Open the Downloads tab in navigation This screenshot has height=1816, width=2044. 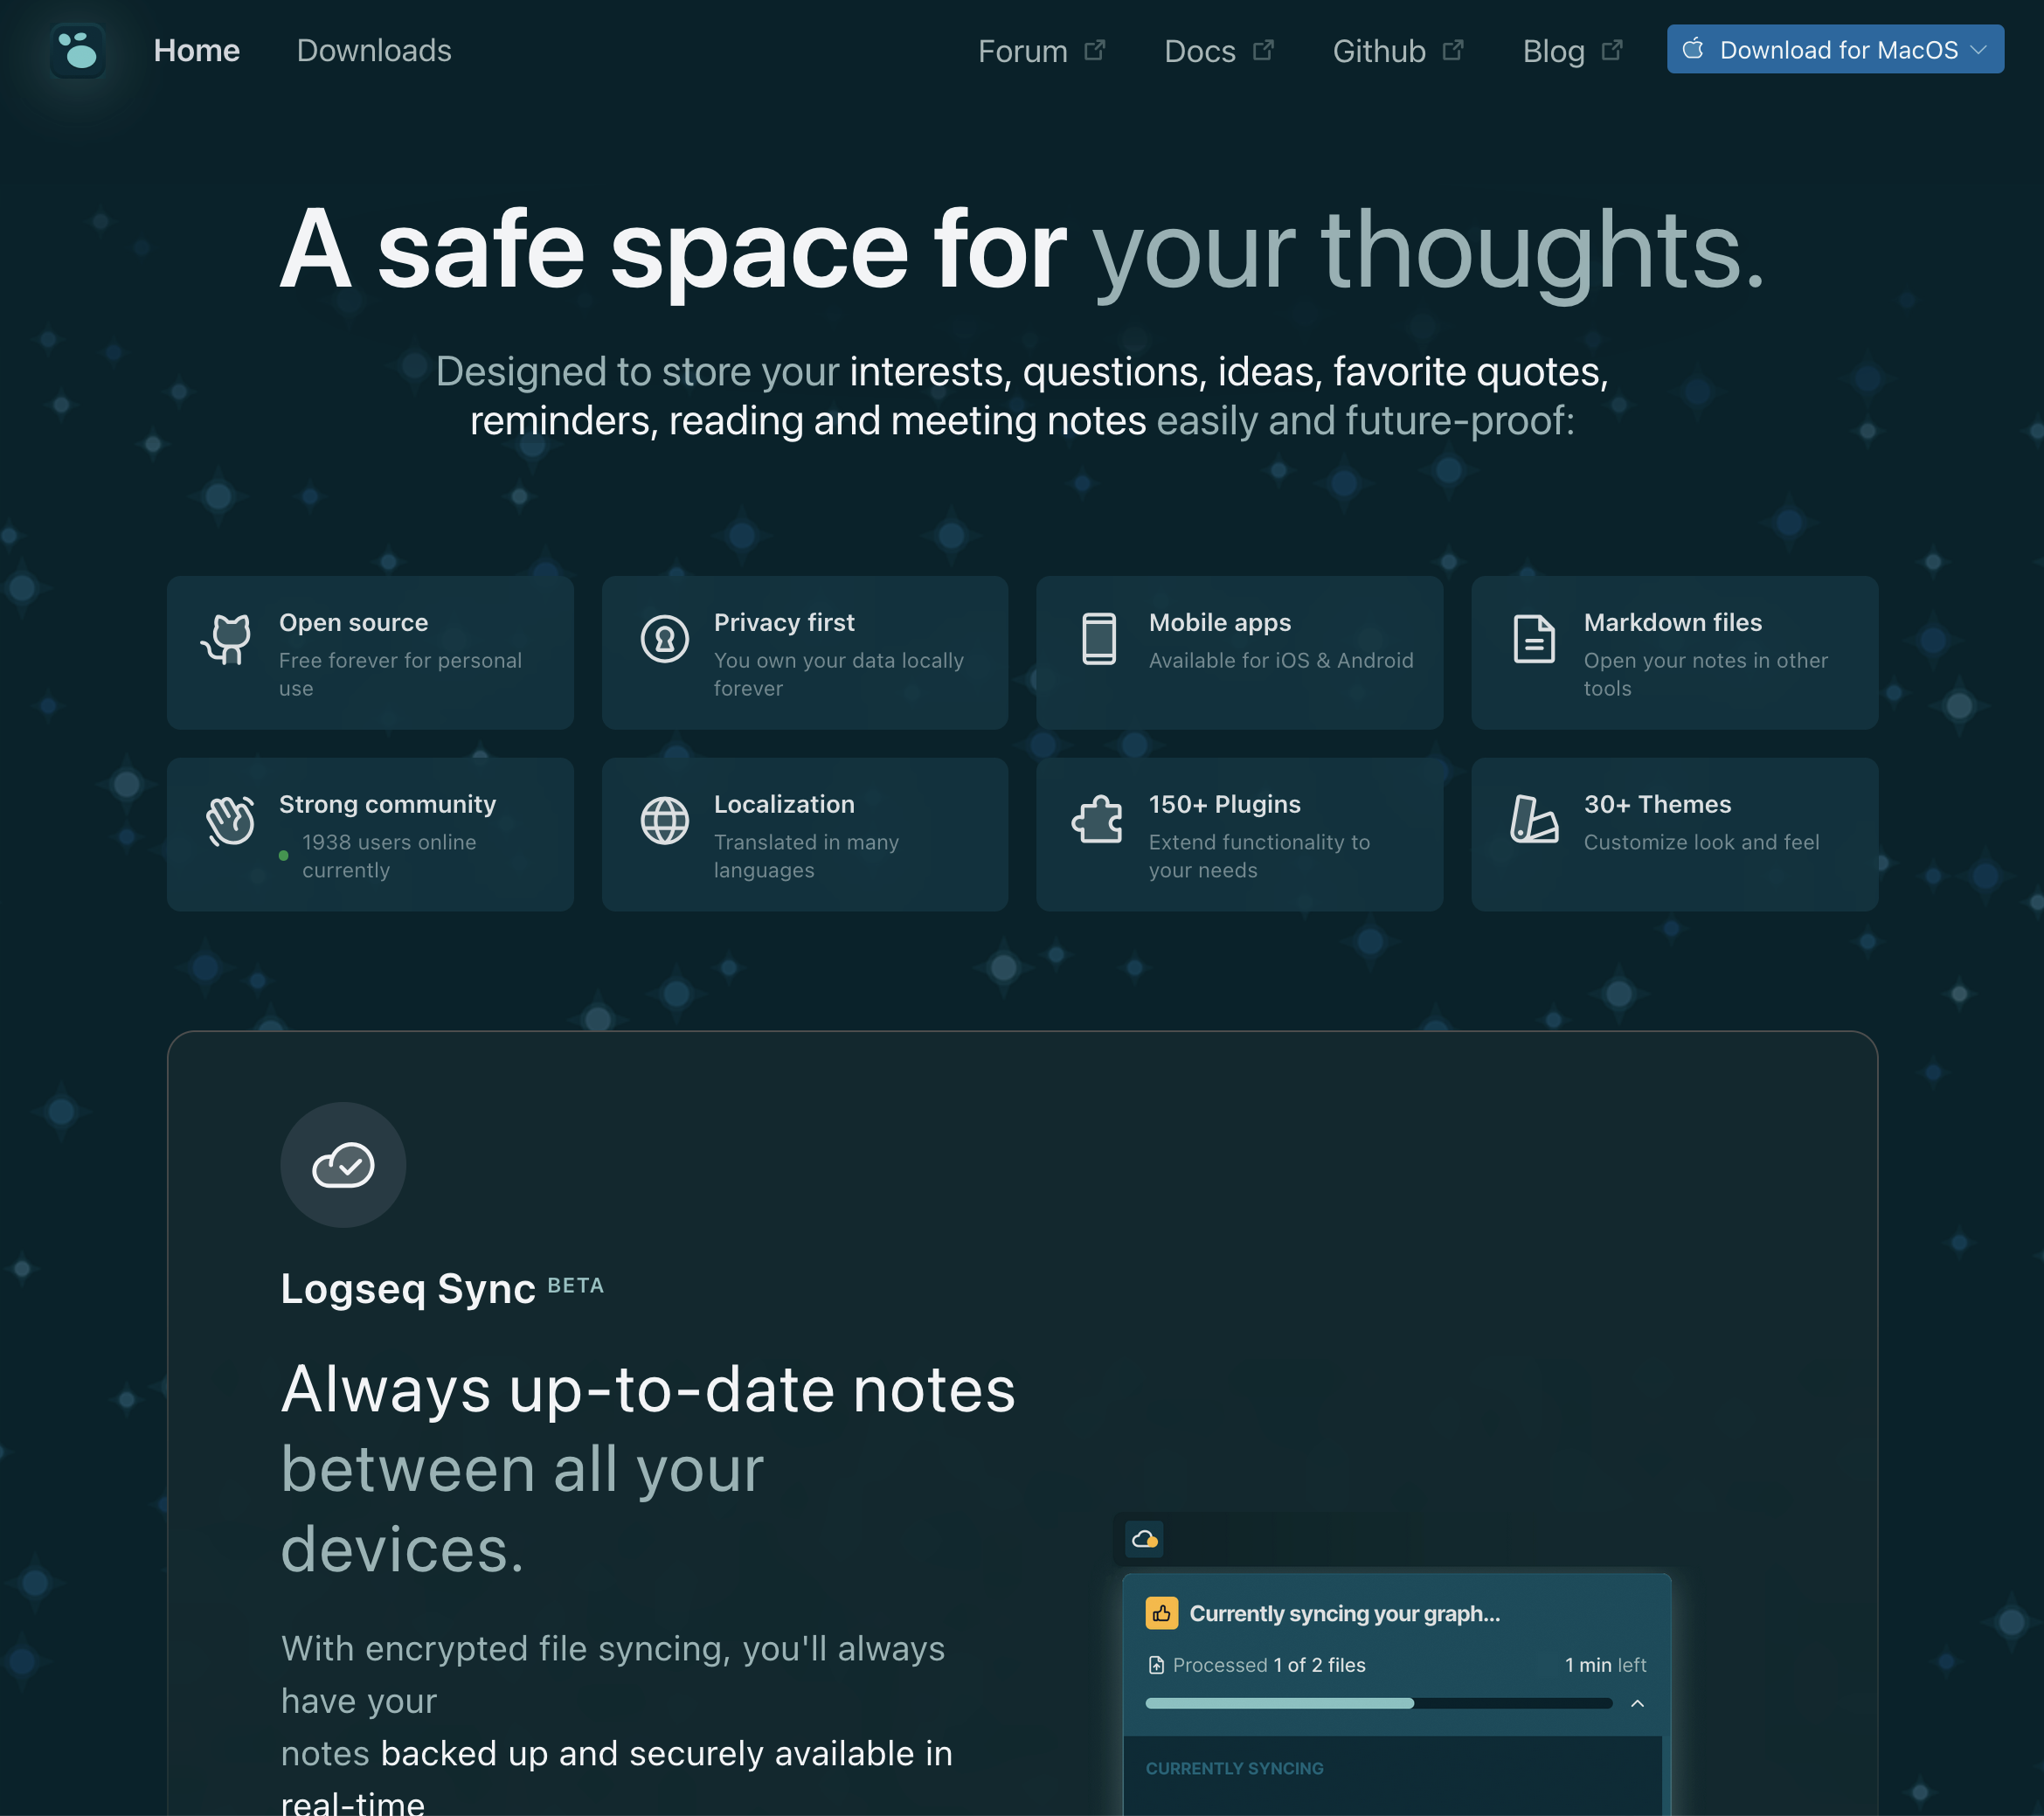374,51
